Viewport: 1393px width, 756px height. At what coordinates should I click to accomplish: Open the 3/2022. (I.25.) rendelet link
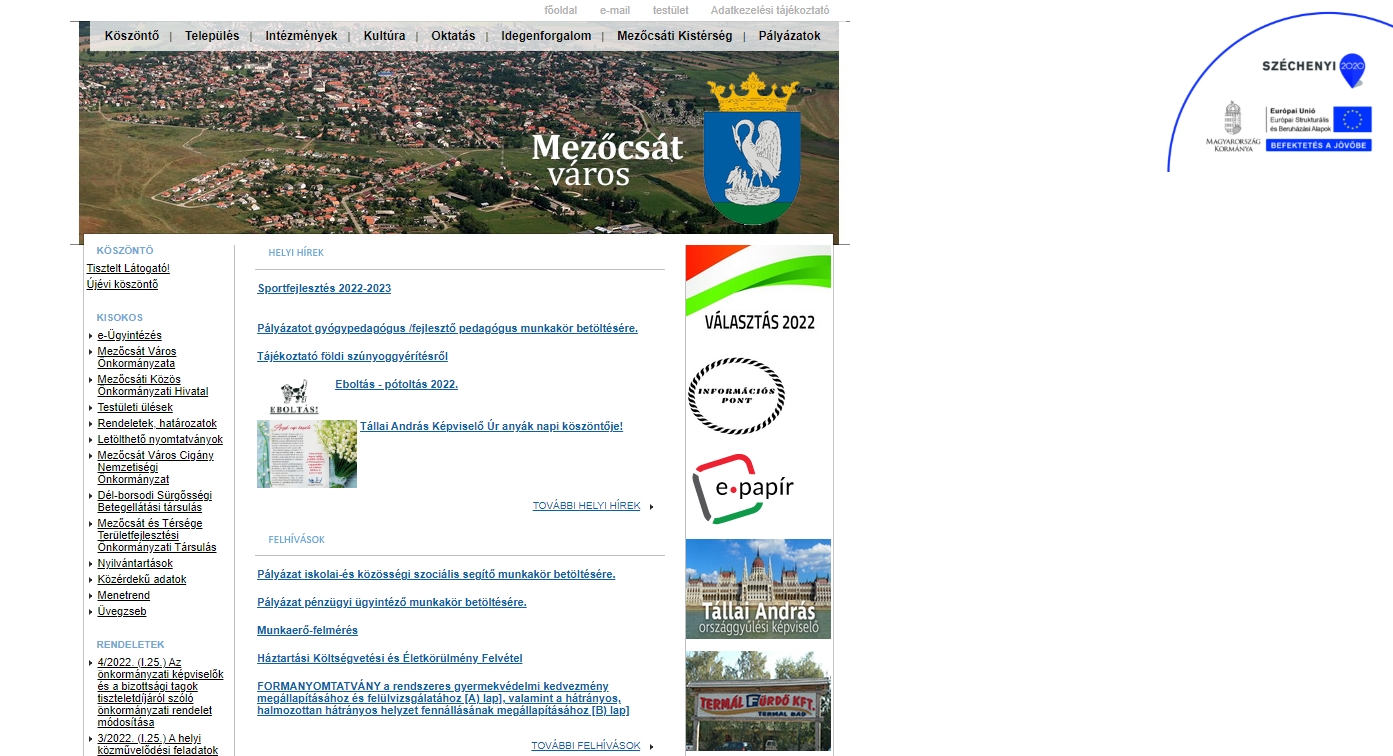157,744
